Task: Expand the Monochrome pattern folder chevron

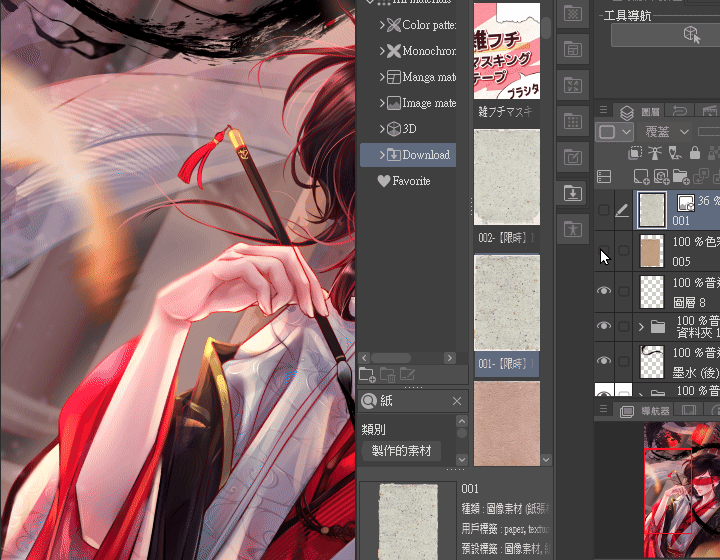Action: [382, 50]
